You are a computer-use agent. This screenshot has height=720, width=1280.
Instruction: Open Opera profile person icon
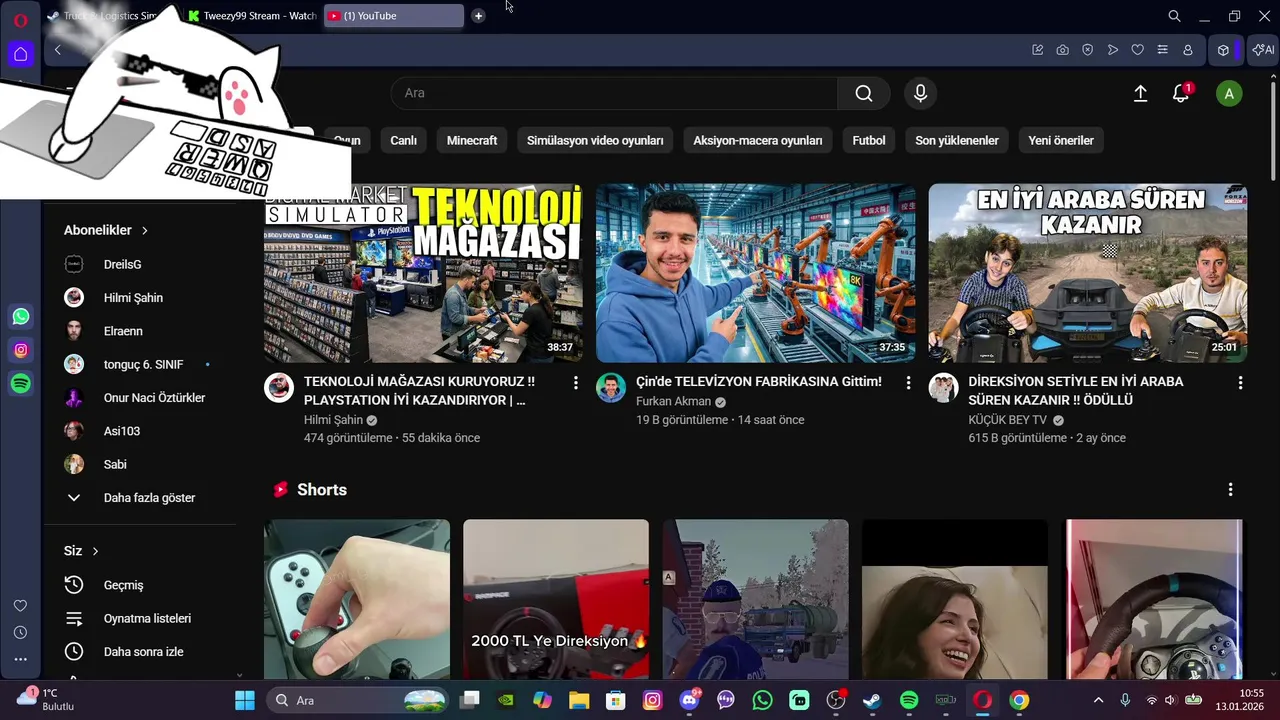click(x=1188, y=50)
